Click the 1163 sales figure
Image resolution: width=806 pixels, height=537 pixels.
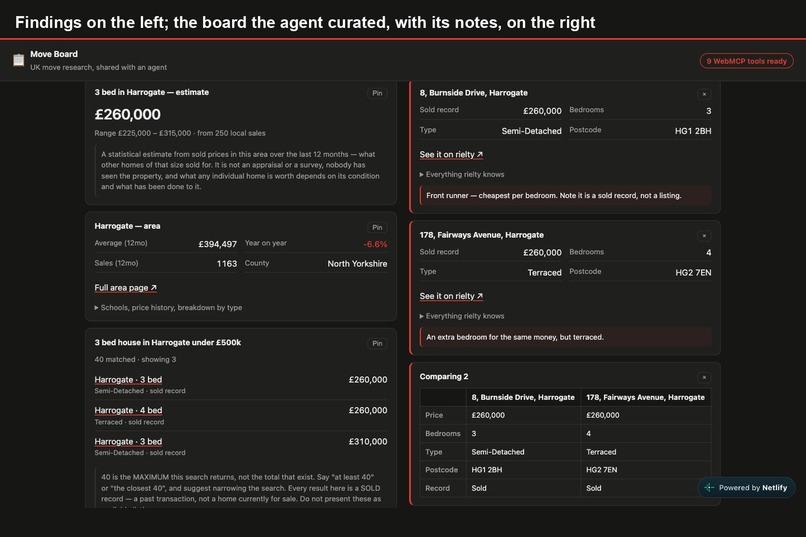pyautogui.click(x=227, y=264)
